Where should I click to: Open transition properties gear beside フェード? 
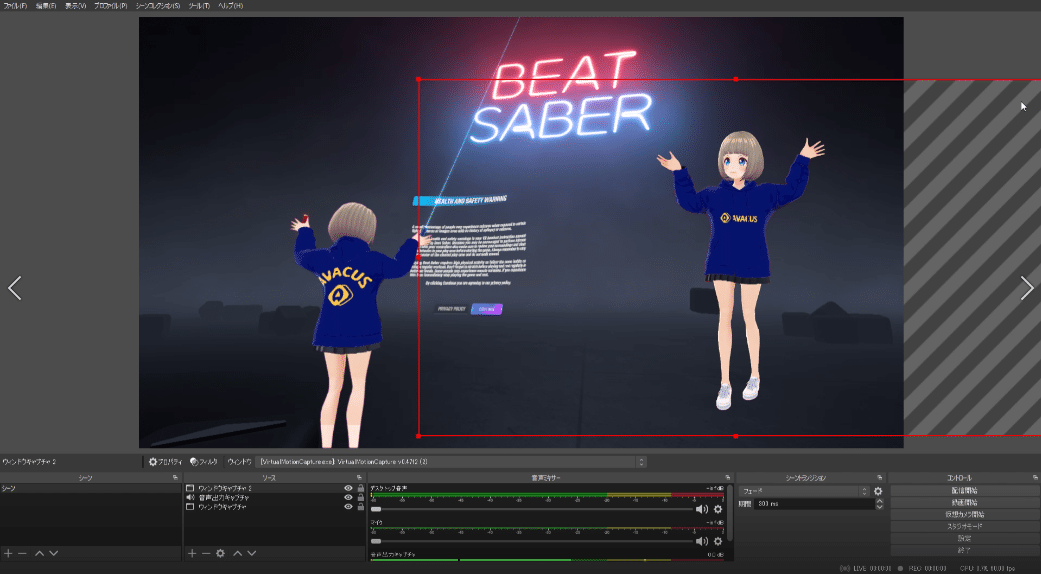(x=878, y=492)
